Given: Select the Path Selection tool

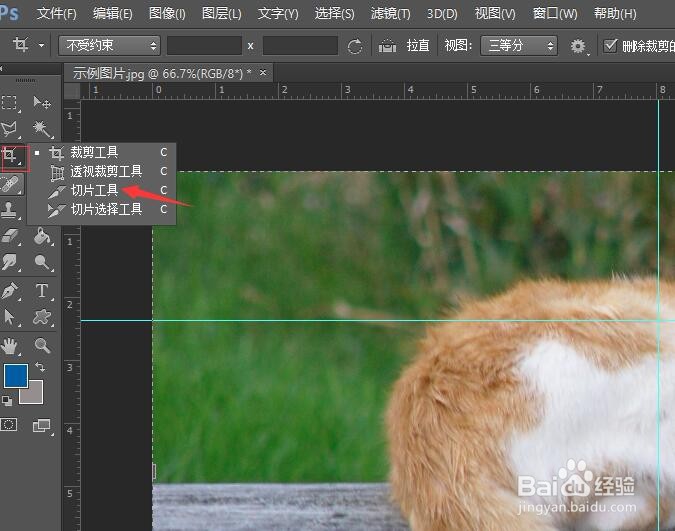Looking at the screenshot, I should (x=9, y=317).
